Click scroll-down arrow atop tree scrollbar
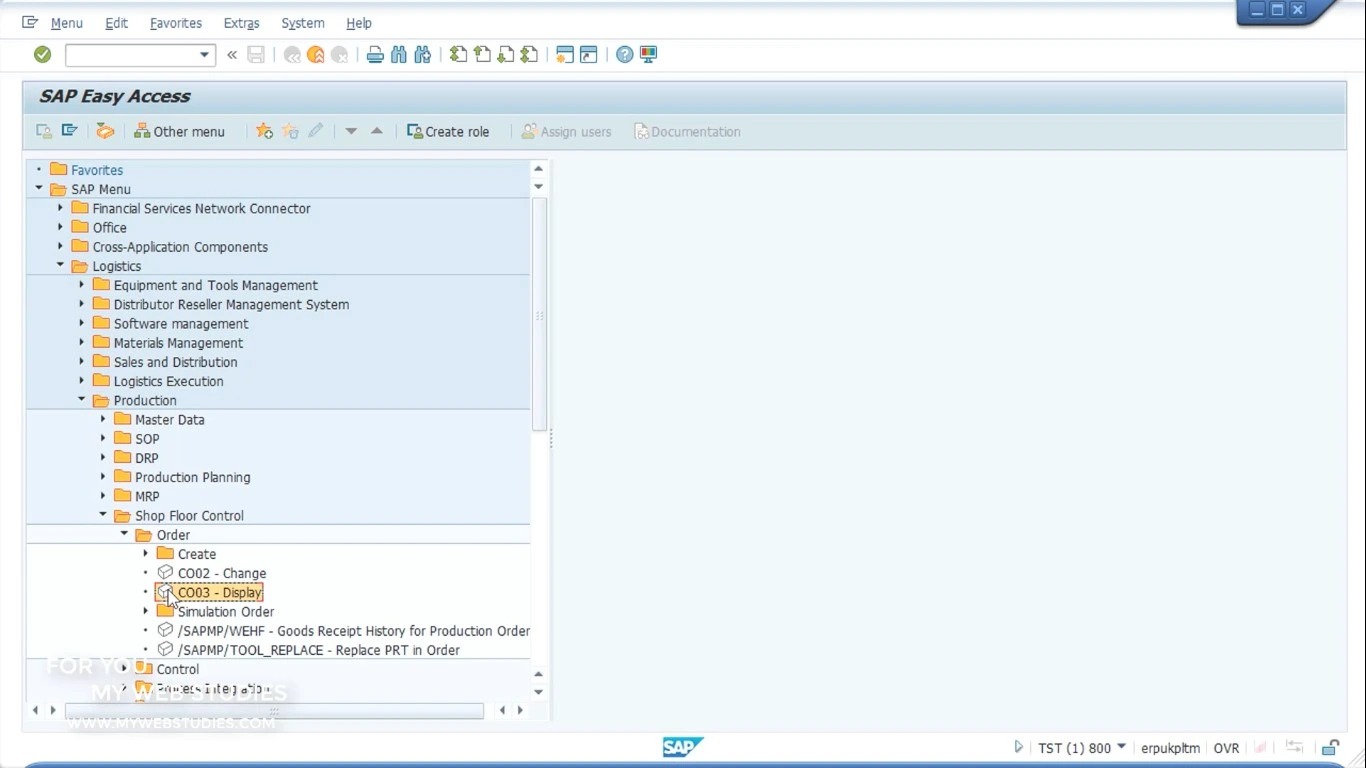1366x768 pixels. (539, 187)
